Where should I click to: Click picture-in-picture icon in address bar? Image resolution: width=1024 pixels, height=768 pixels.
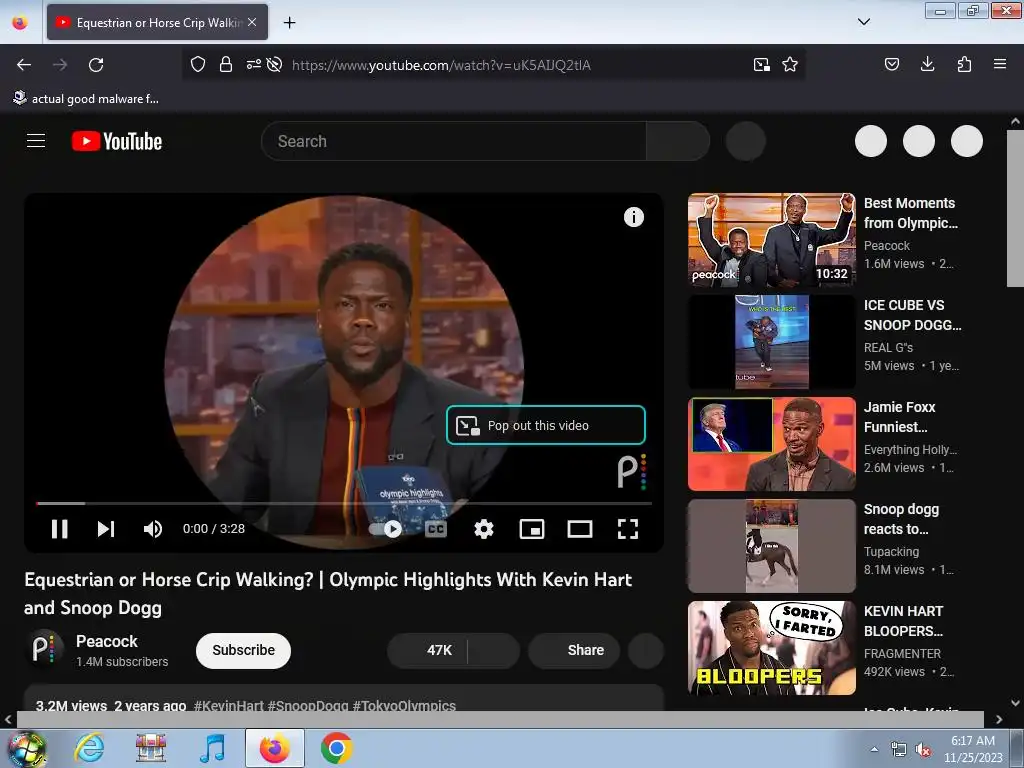tap(761, 64)
